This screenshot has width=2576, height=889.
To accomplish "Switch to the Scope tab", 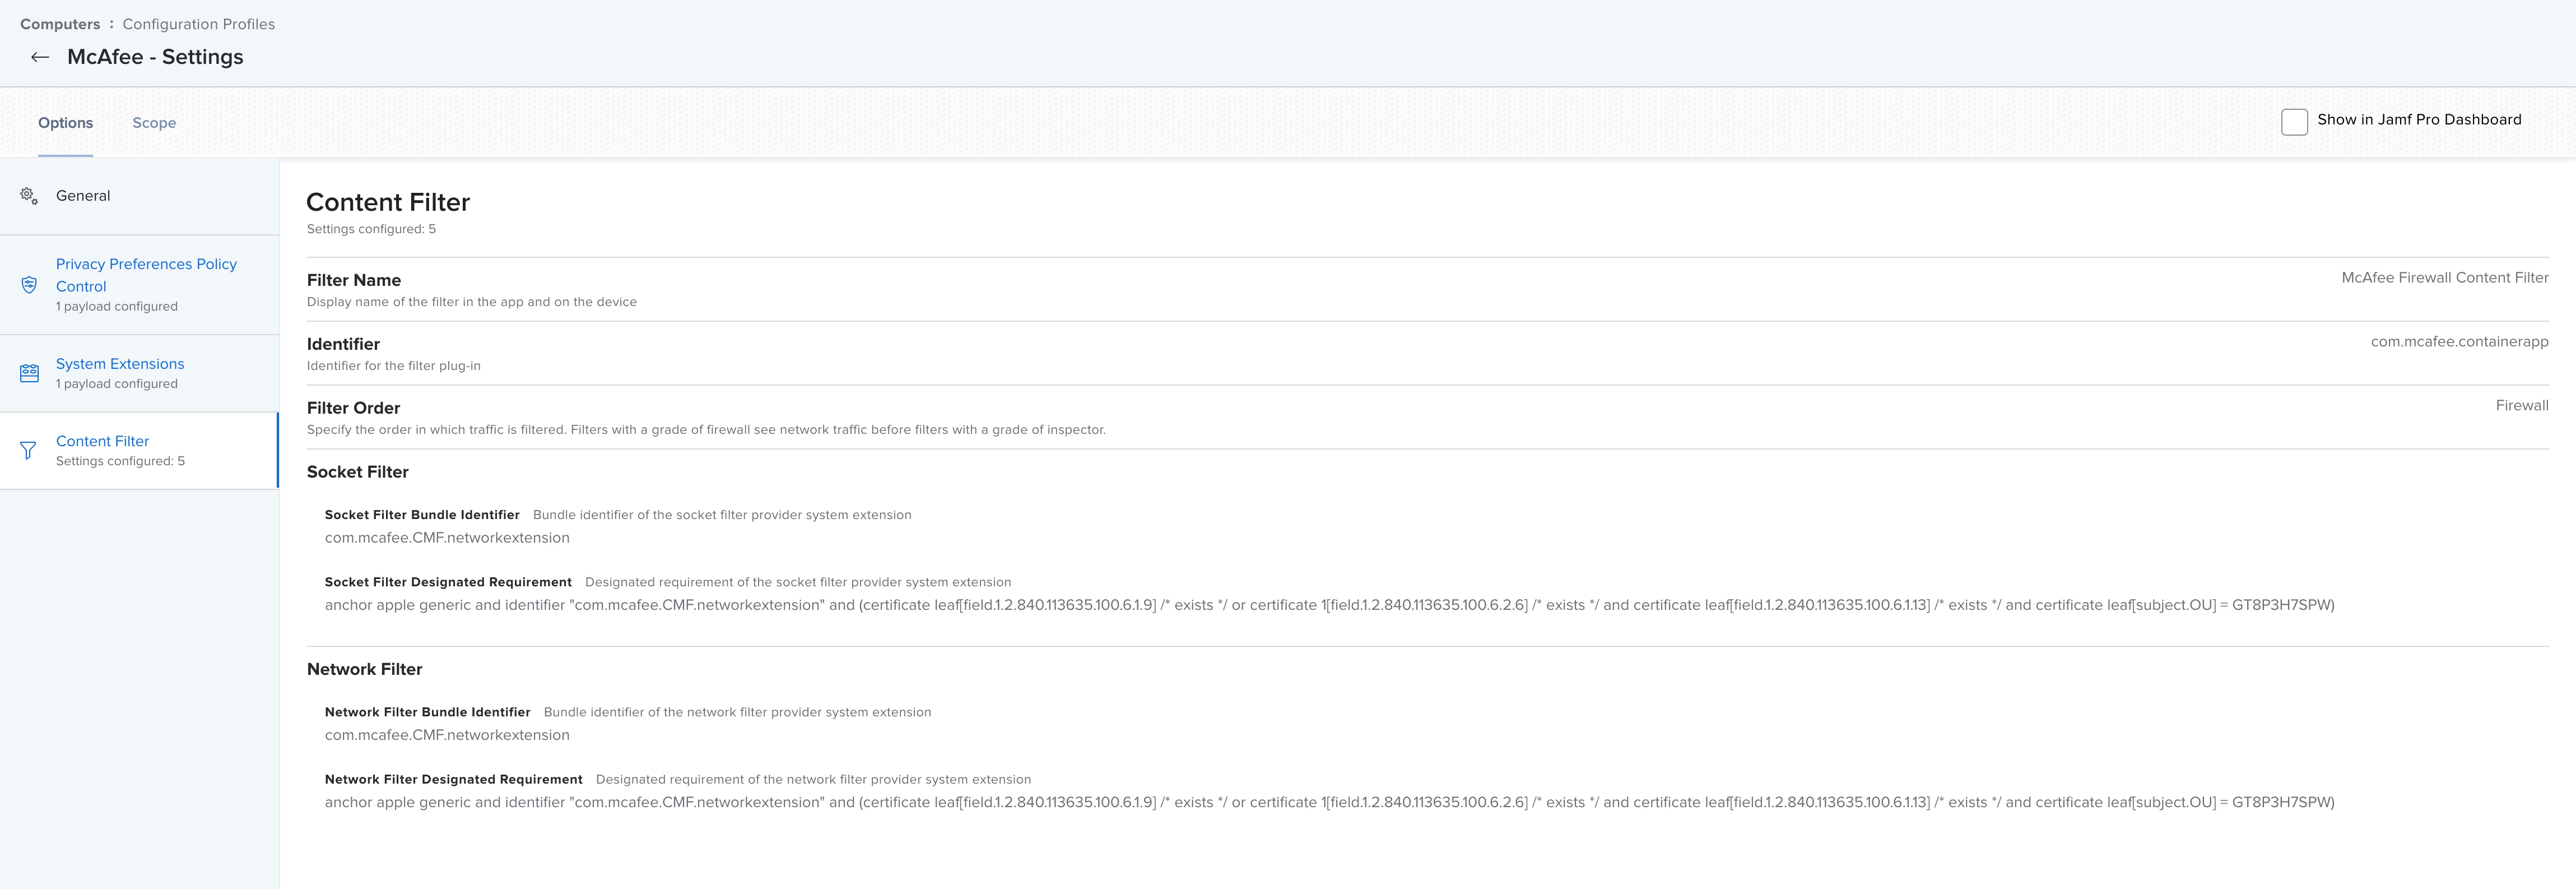I will click(154, 123).
